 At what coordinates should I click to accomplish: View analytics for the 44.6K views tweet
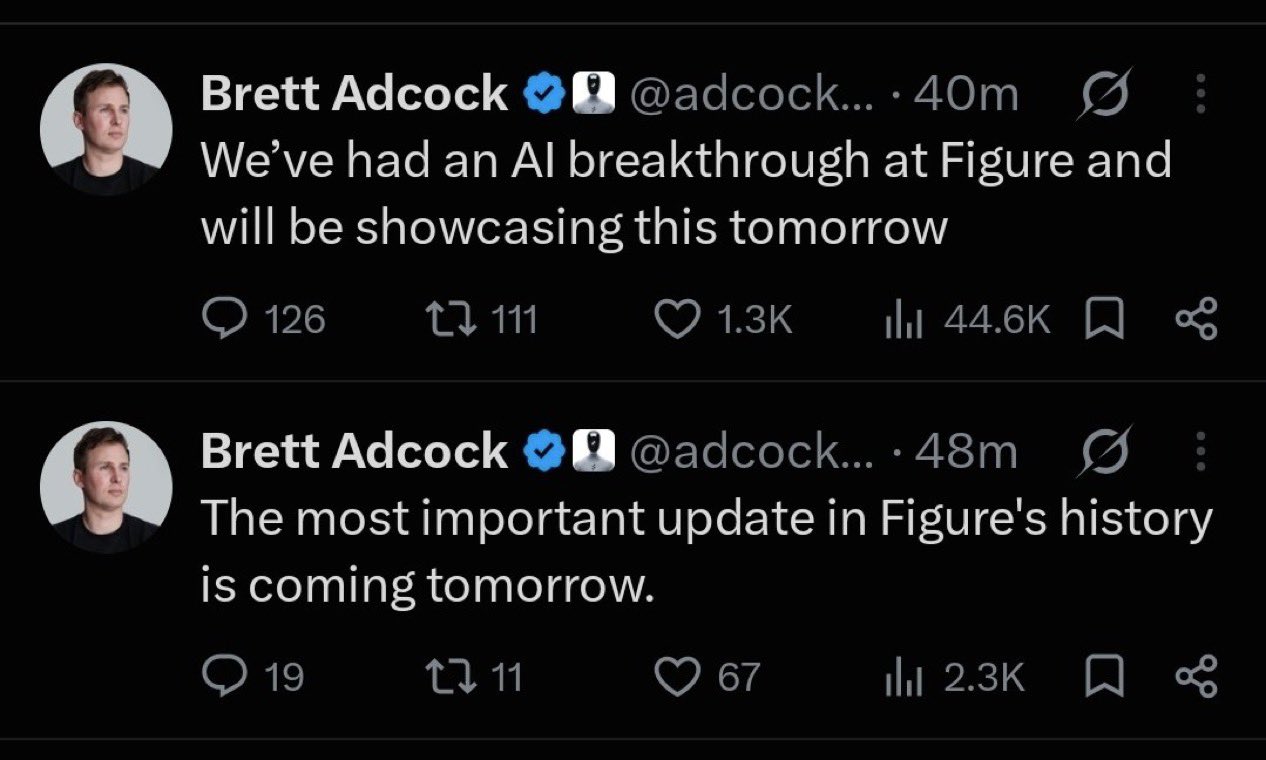pos(967,320)
